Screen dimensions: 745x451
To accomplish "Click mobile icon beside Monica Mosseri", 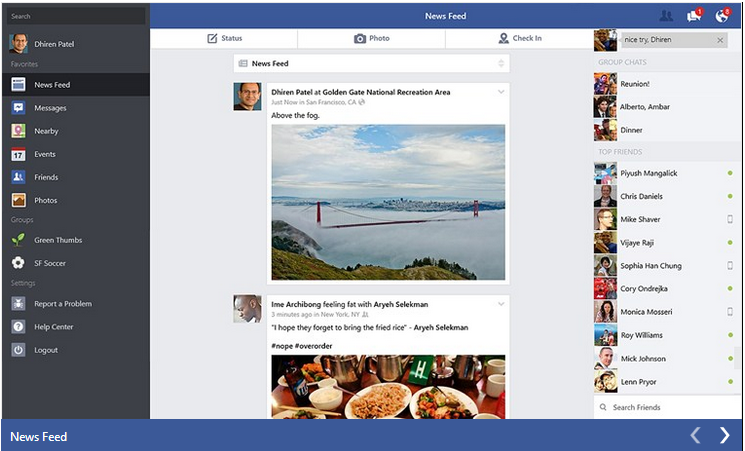I will (x=730, y=312).
